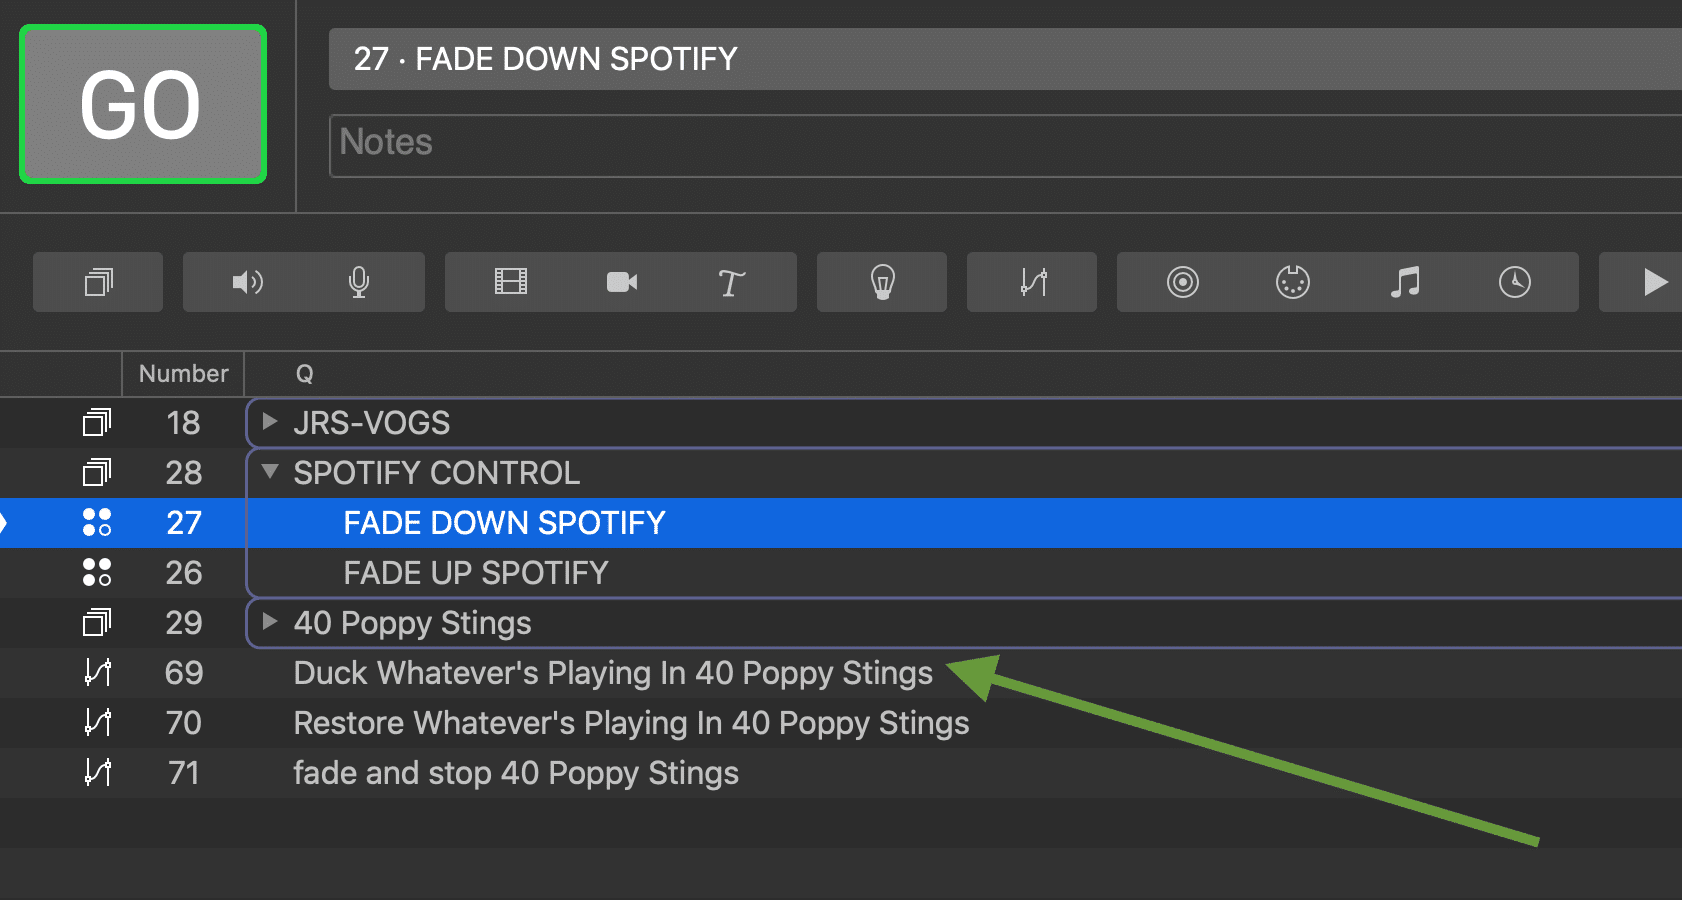Screen dimensions: 1682x900
Task: Click cue number 26
Action: [183, 573]
